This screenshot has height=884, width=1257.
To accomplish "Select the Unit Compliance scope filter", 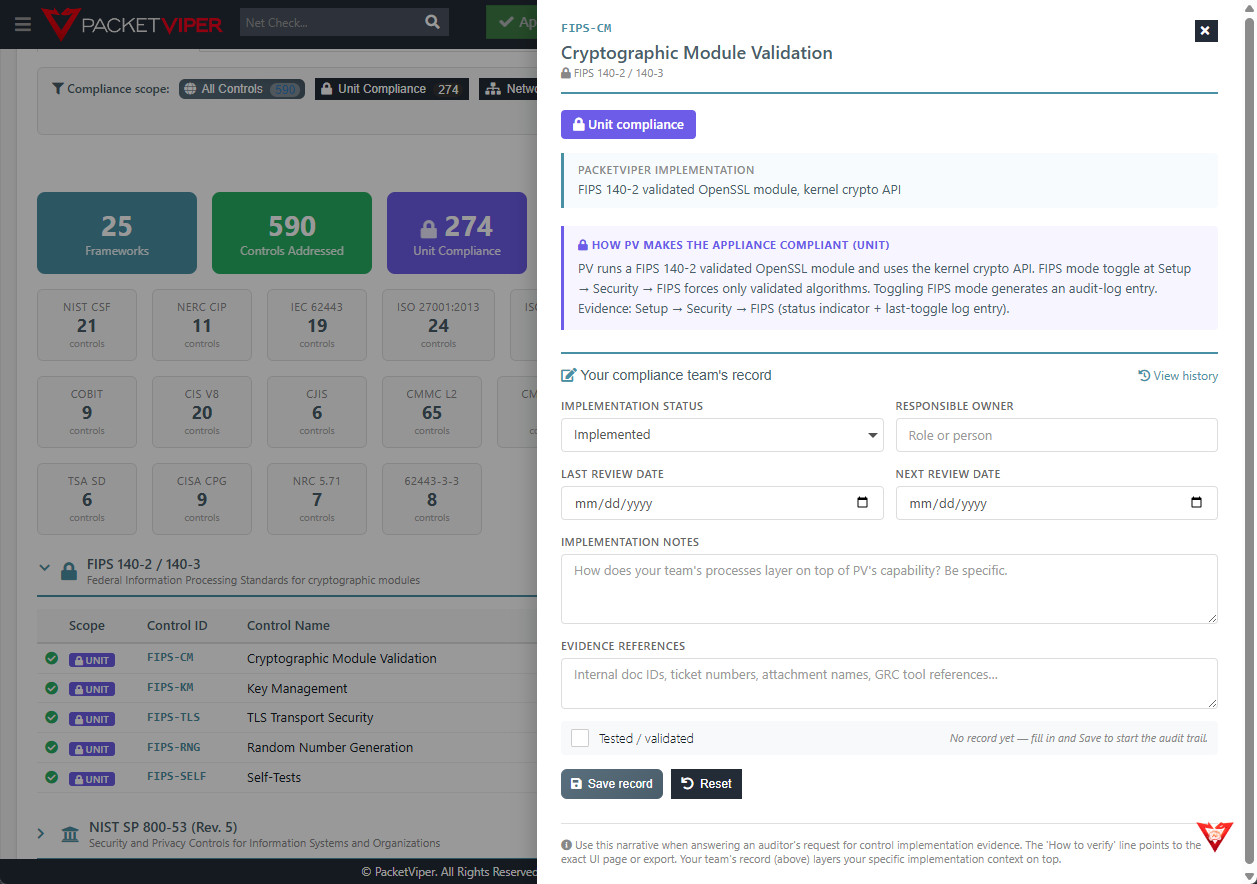I will point(392,89).
